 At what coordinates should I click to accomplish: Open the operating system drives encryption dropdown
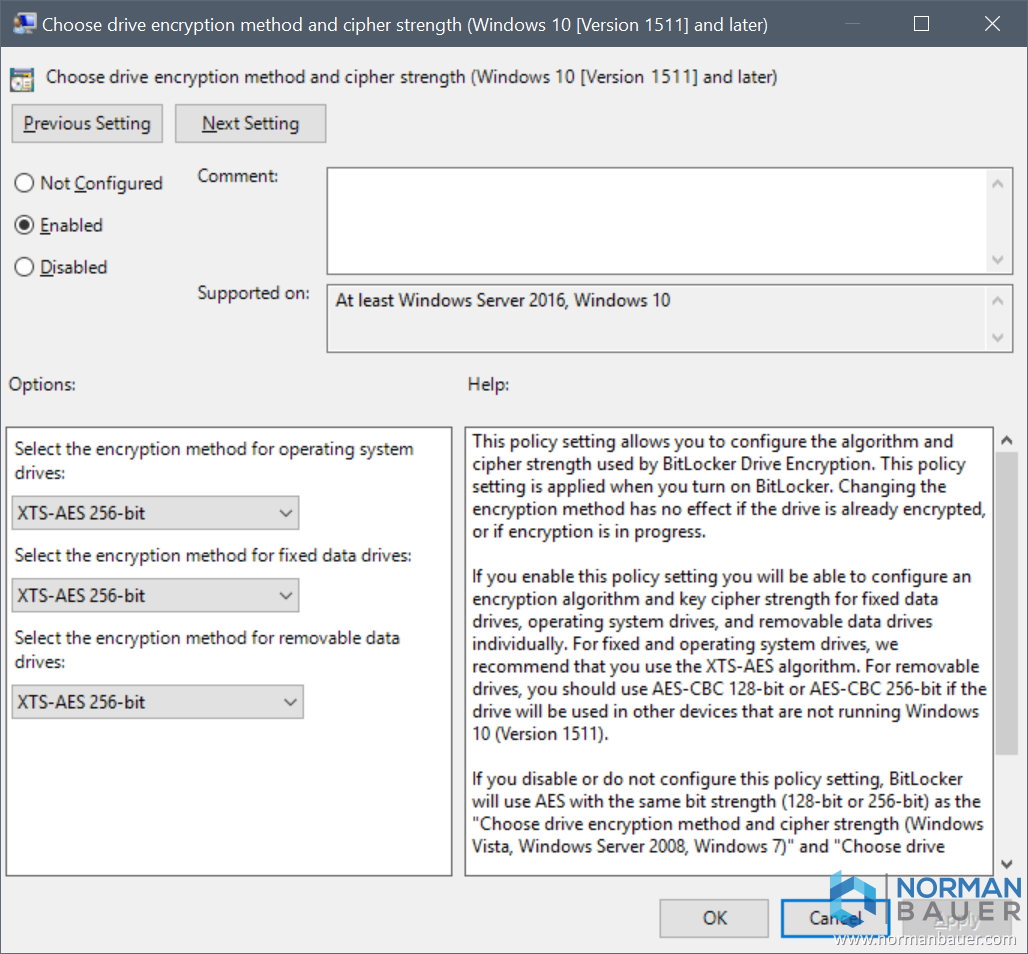click(156, 514)
